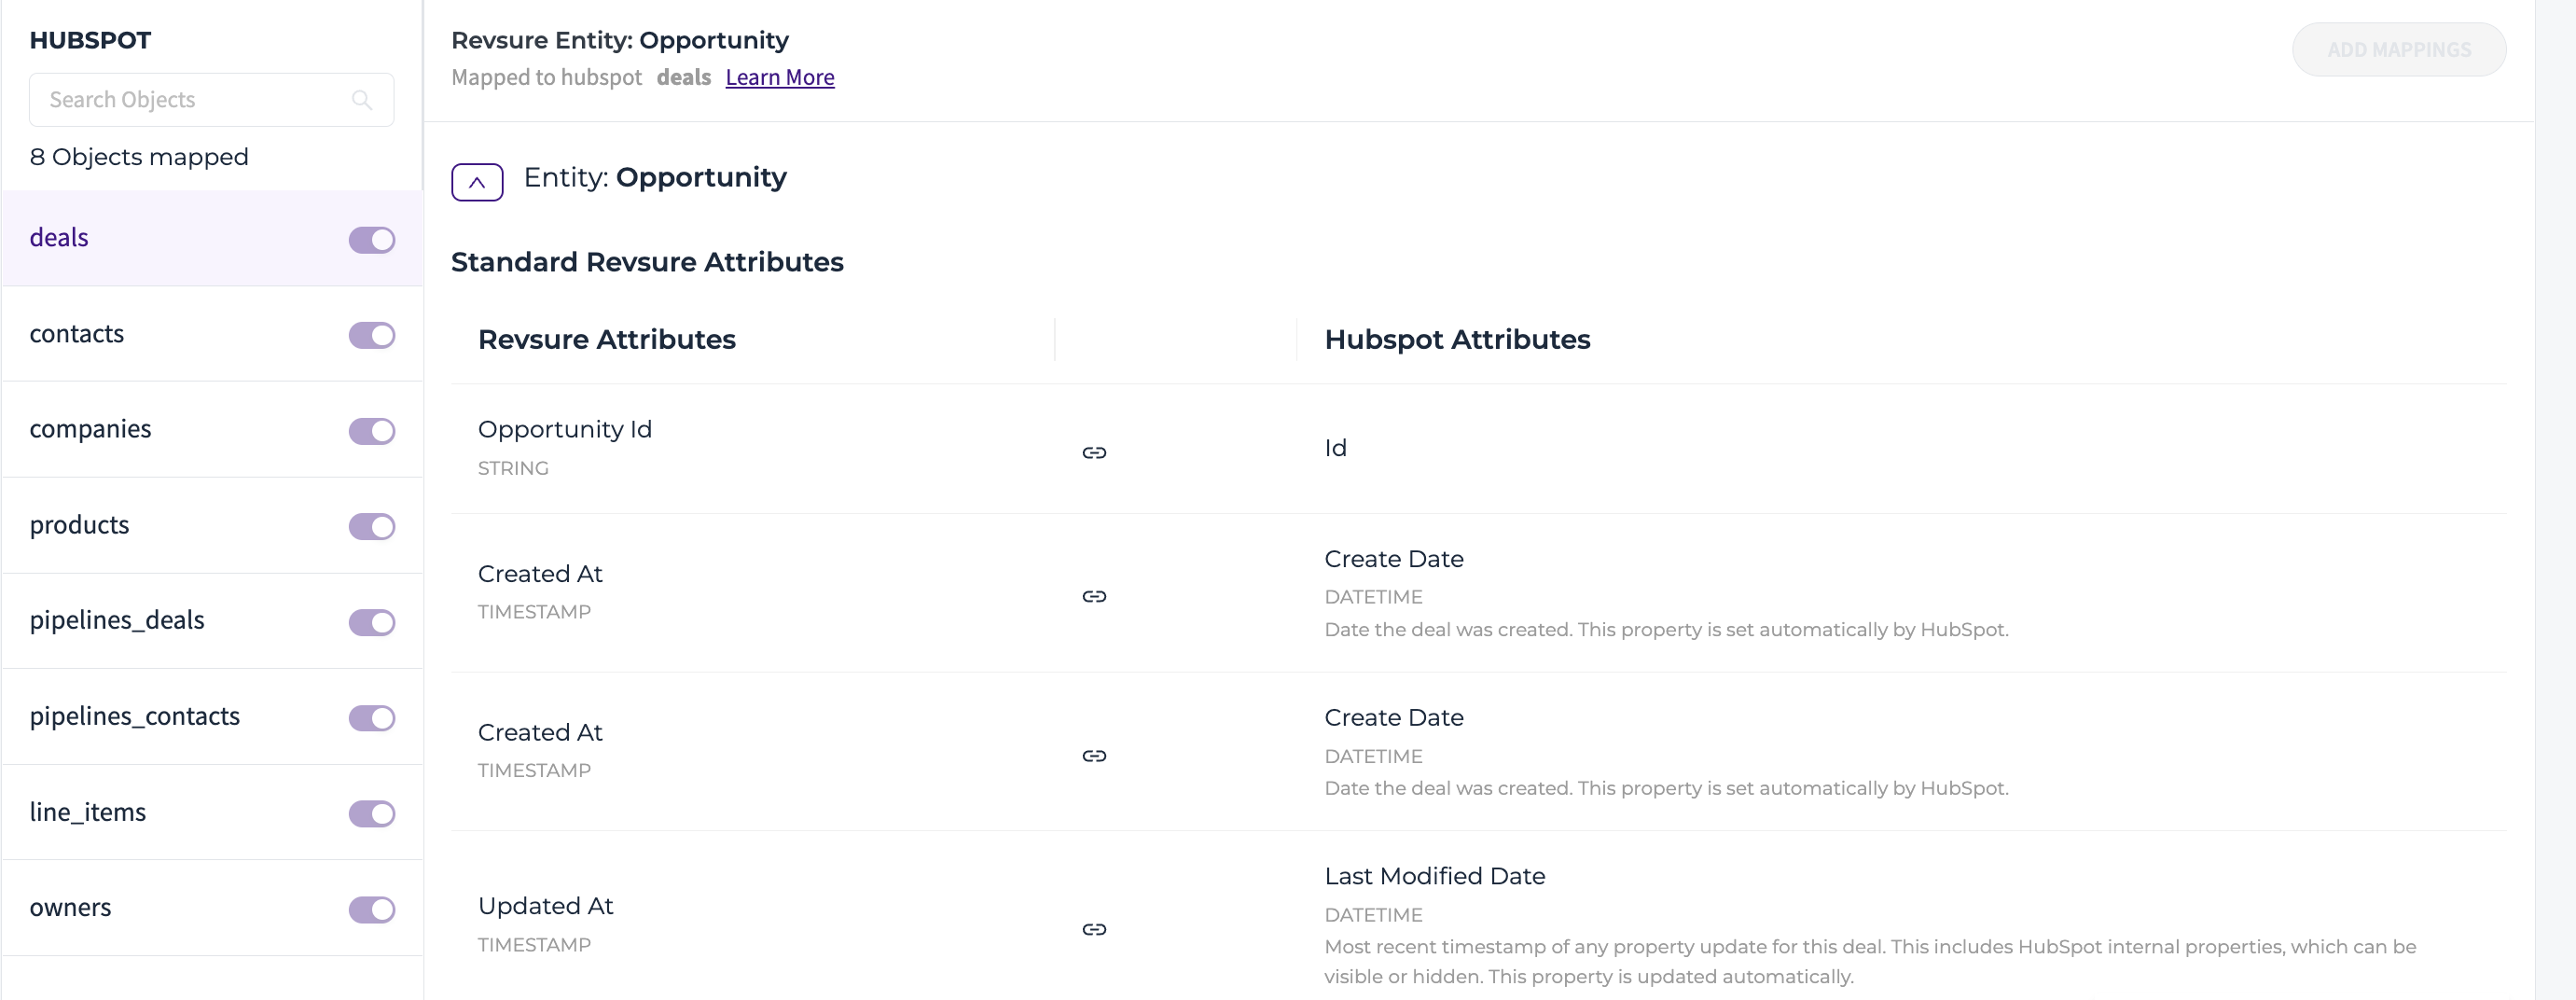Toggle the companies object switch
The width and height of the screenshot is (2576, 1000).
[x=372, y=431]
